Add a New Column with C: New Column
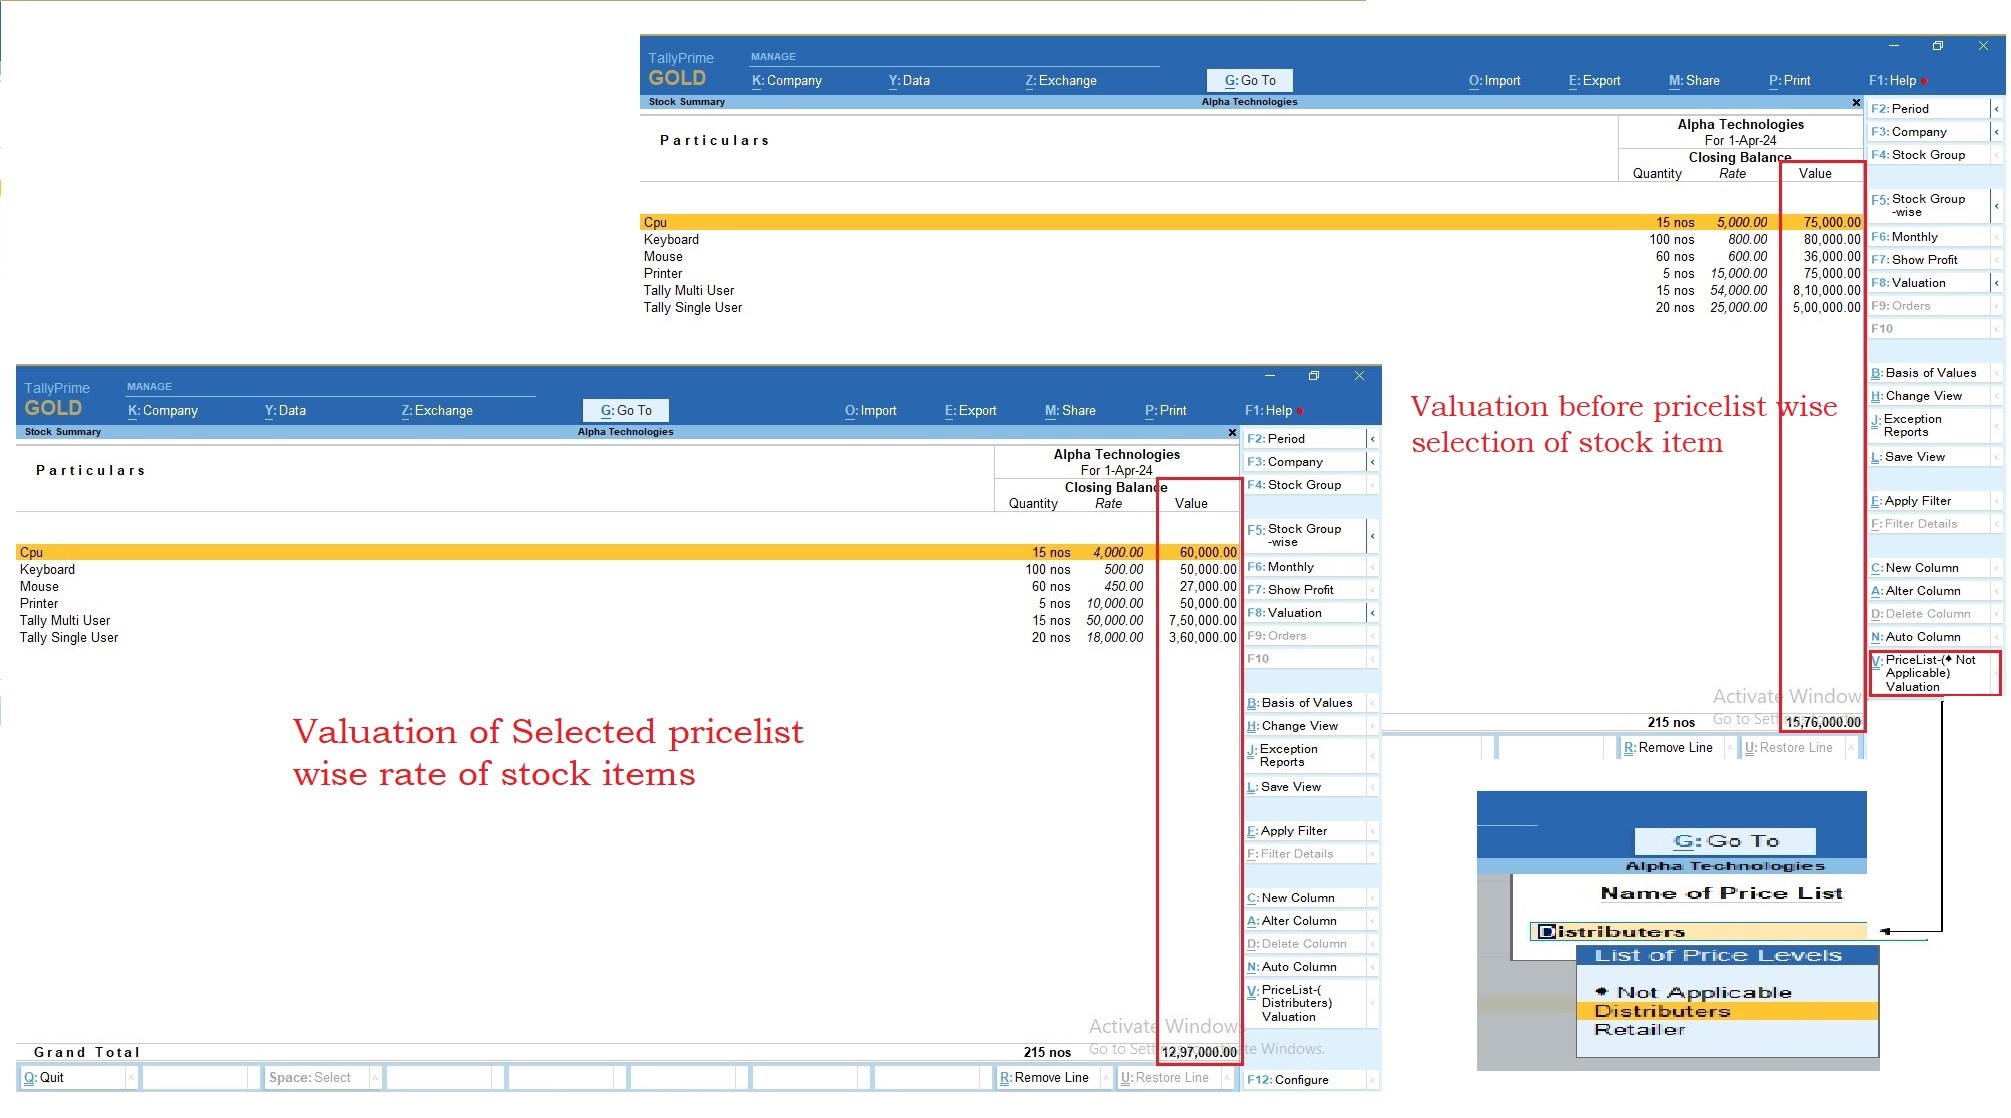Screen dimensions: 2011x1118 point(1298,897)
